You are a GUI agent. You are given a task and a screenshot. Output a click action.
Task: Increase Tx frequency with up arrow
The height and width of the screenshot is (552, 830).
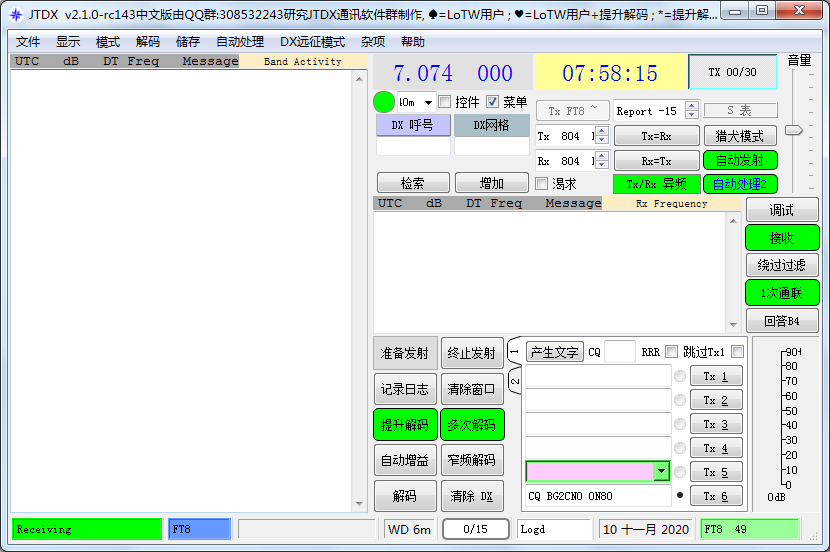coord(602,131)
